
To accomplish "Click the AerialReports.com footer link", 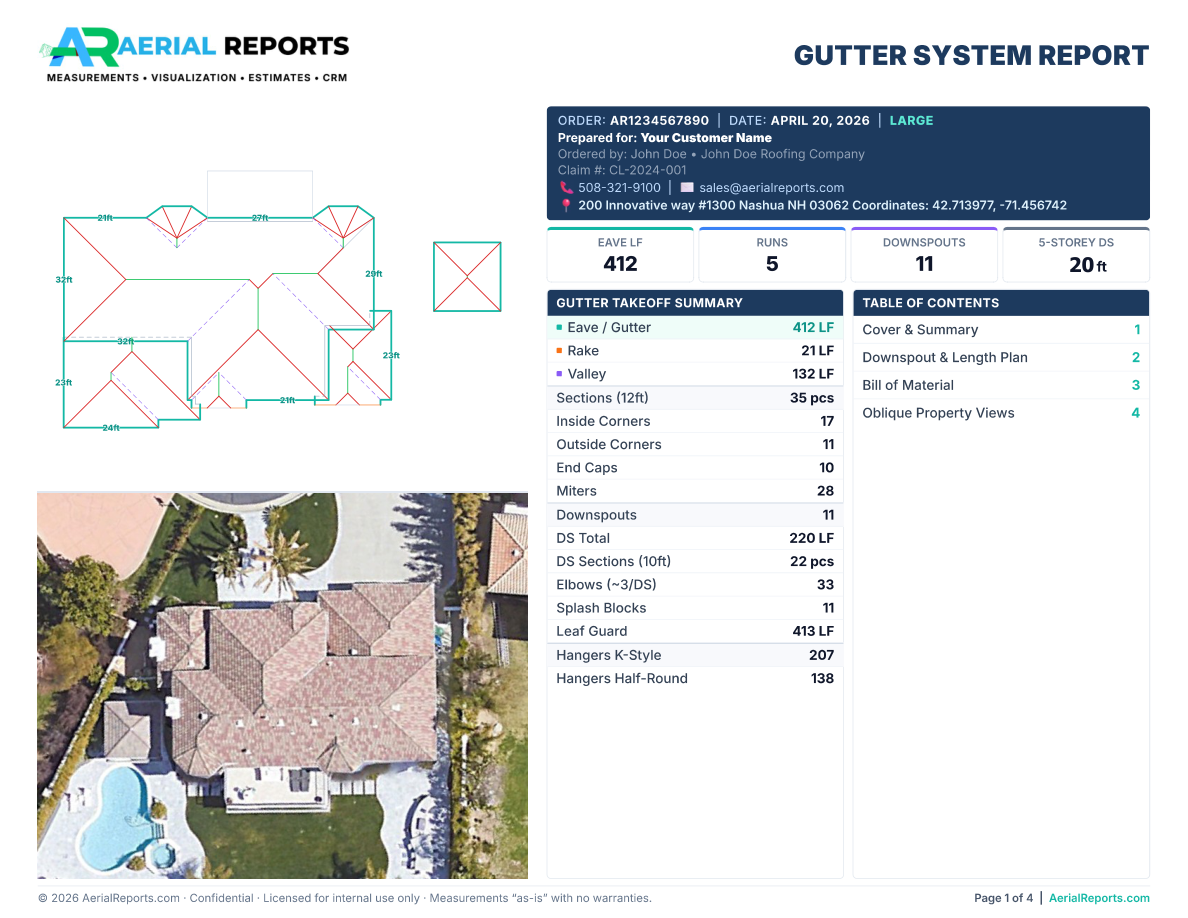I will (x=1099, y=898).
